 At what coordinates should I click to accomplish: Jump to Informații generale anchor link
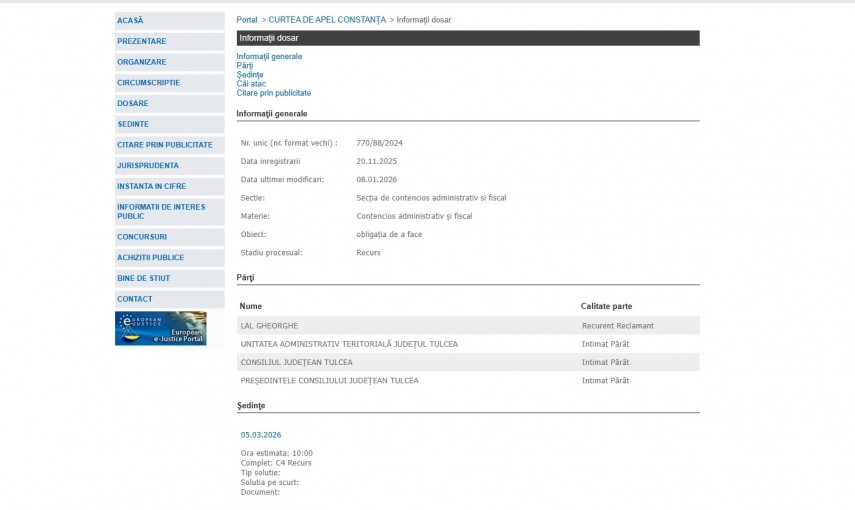click(x=269, y=57)
